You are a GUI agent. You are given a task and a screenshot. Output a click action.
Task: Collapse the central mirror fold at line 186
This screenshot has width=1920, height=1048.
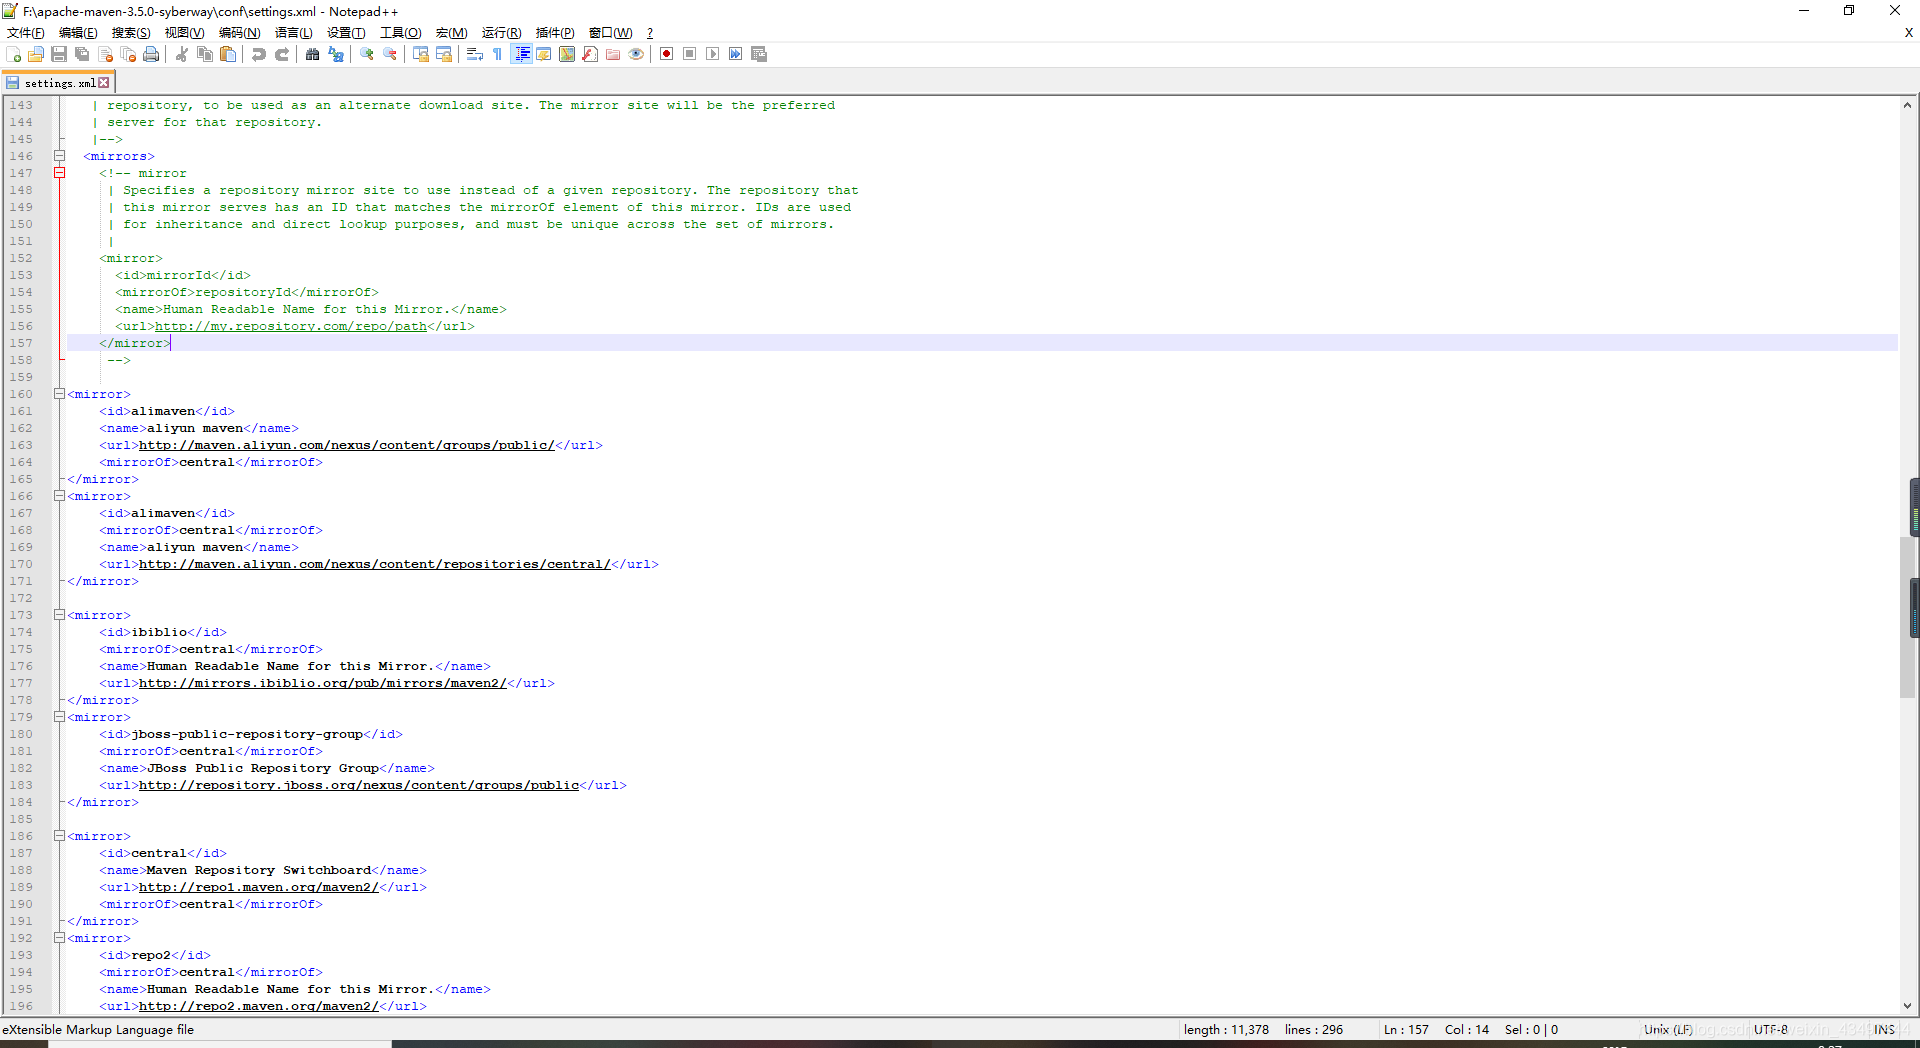(59, 836)
